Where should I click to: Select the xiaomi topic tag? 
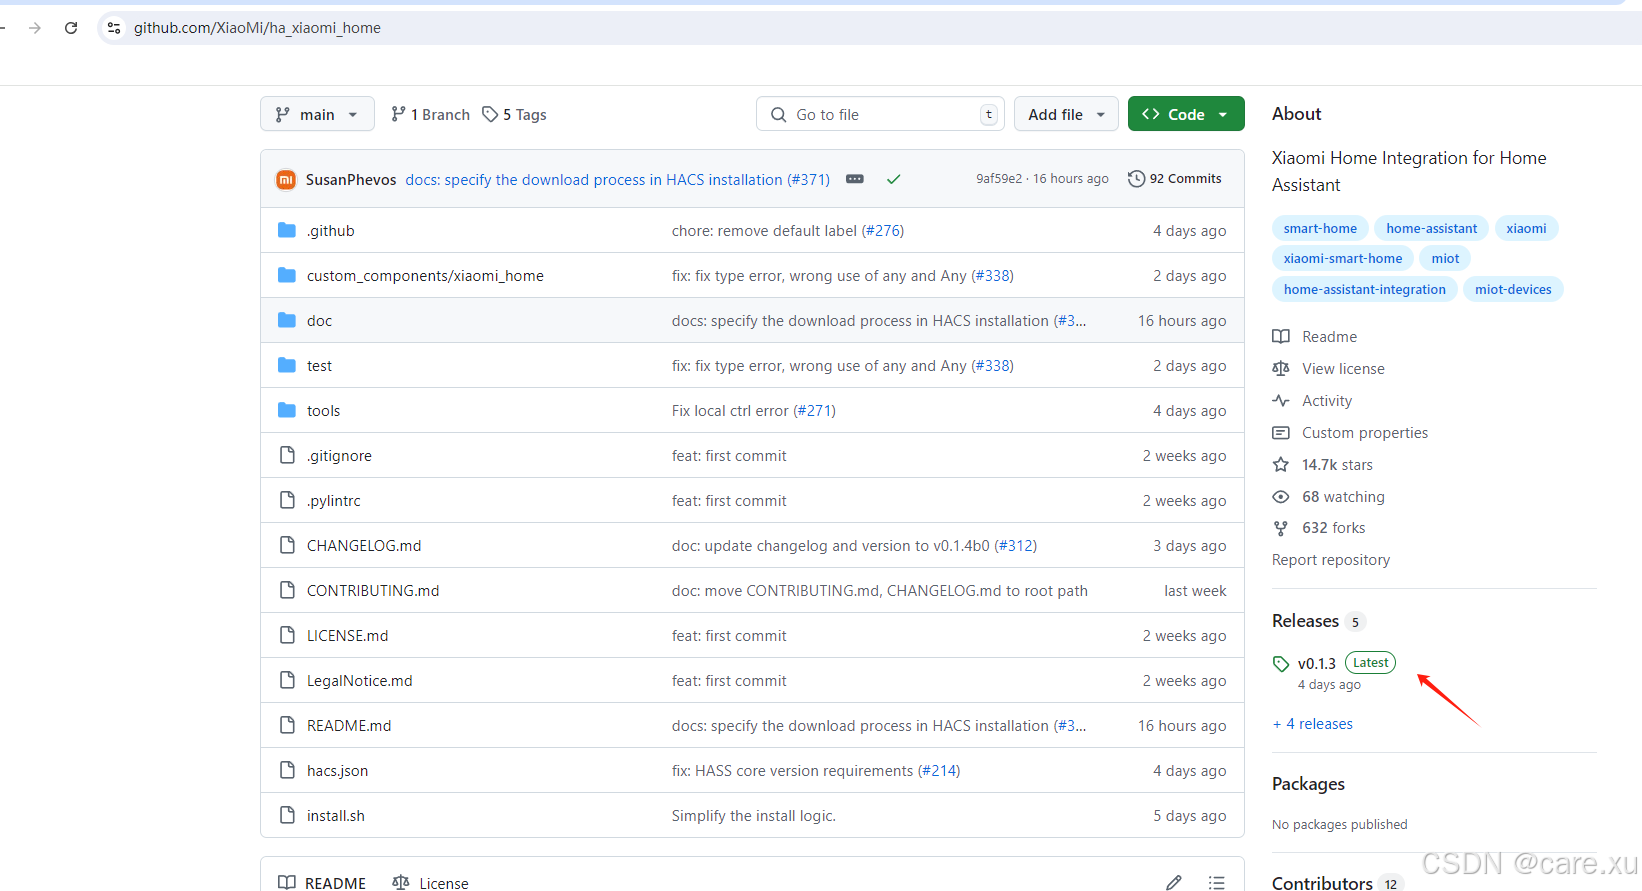coord(1526,228)
